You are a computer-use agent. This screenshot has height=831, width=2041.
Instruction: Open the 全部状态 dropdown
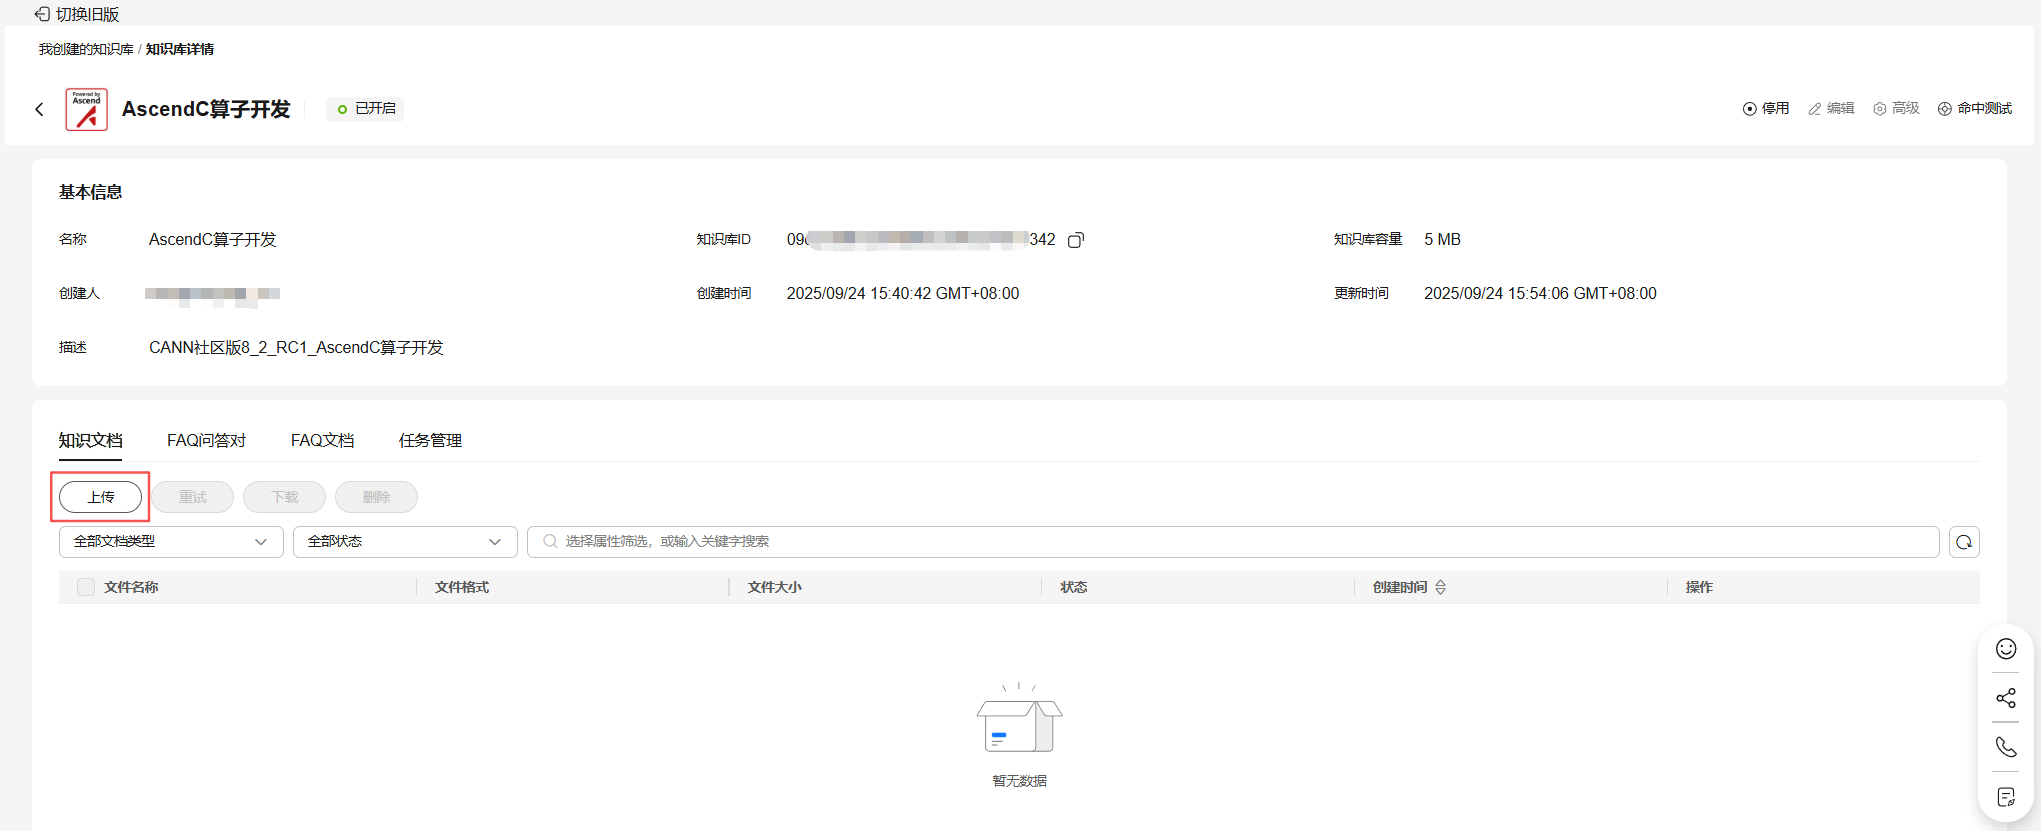pyautogui.click(x=405, y=541)
